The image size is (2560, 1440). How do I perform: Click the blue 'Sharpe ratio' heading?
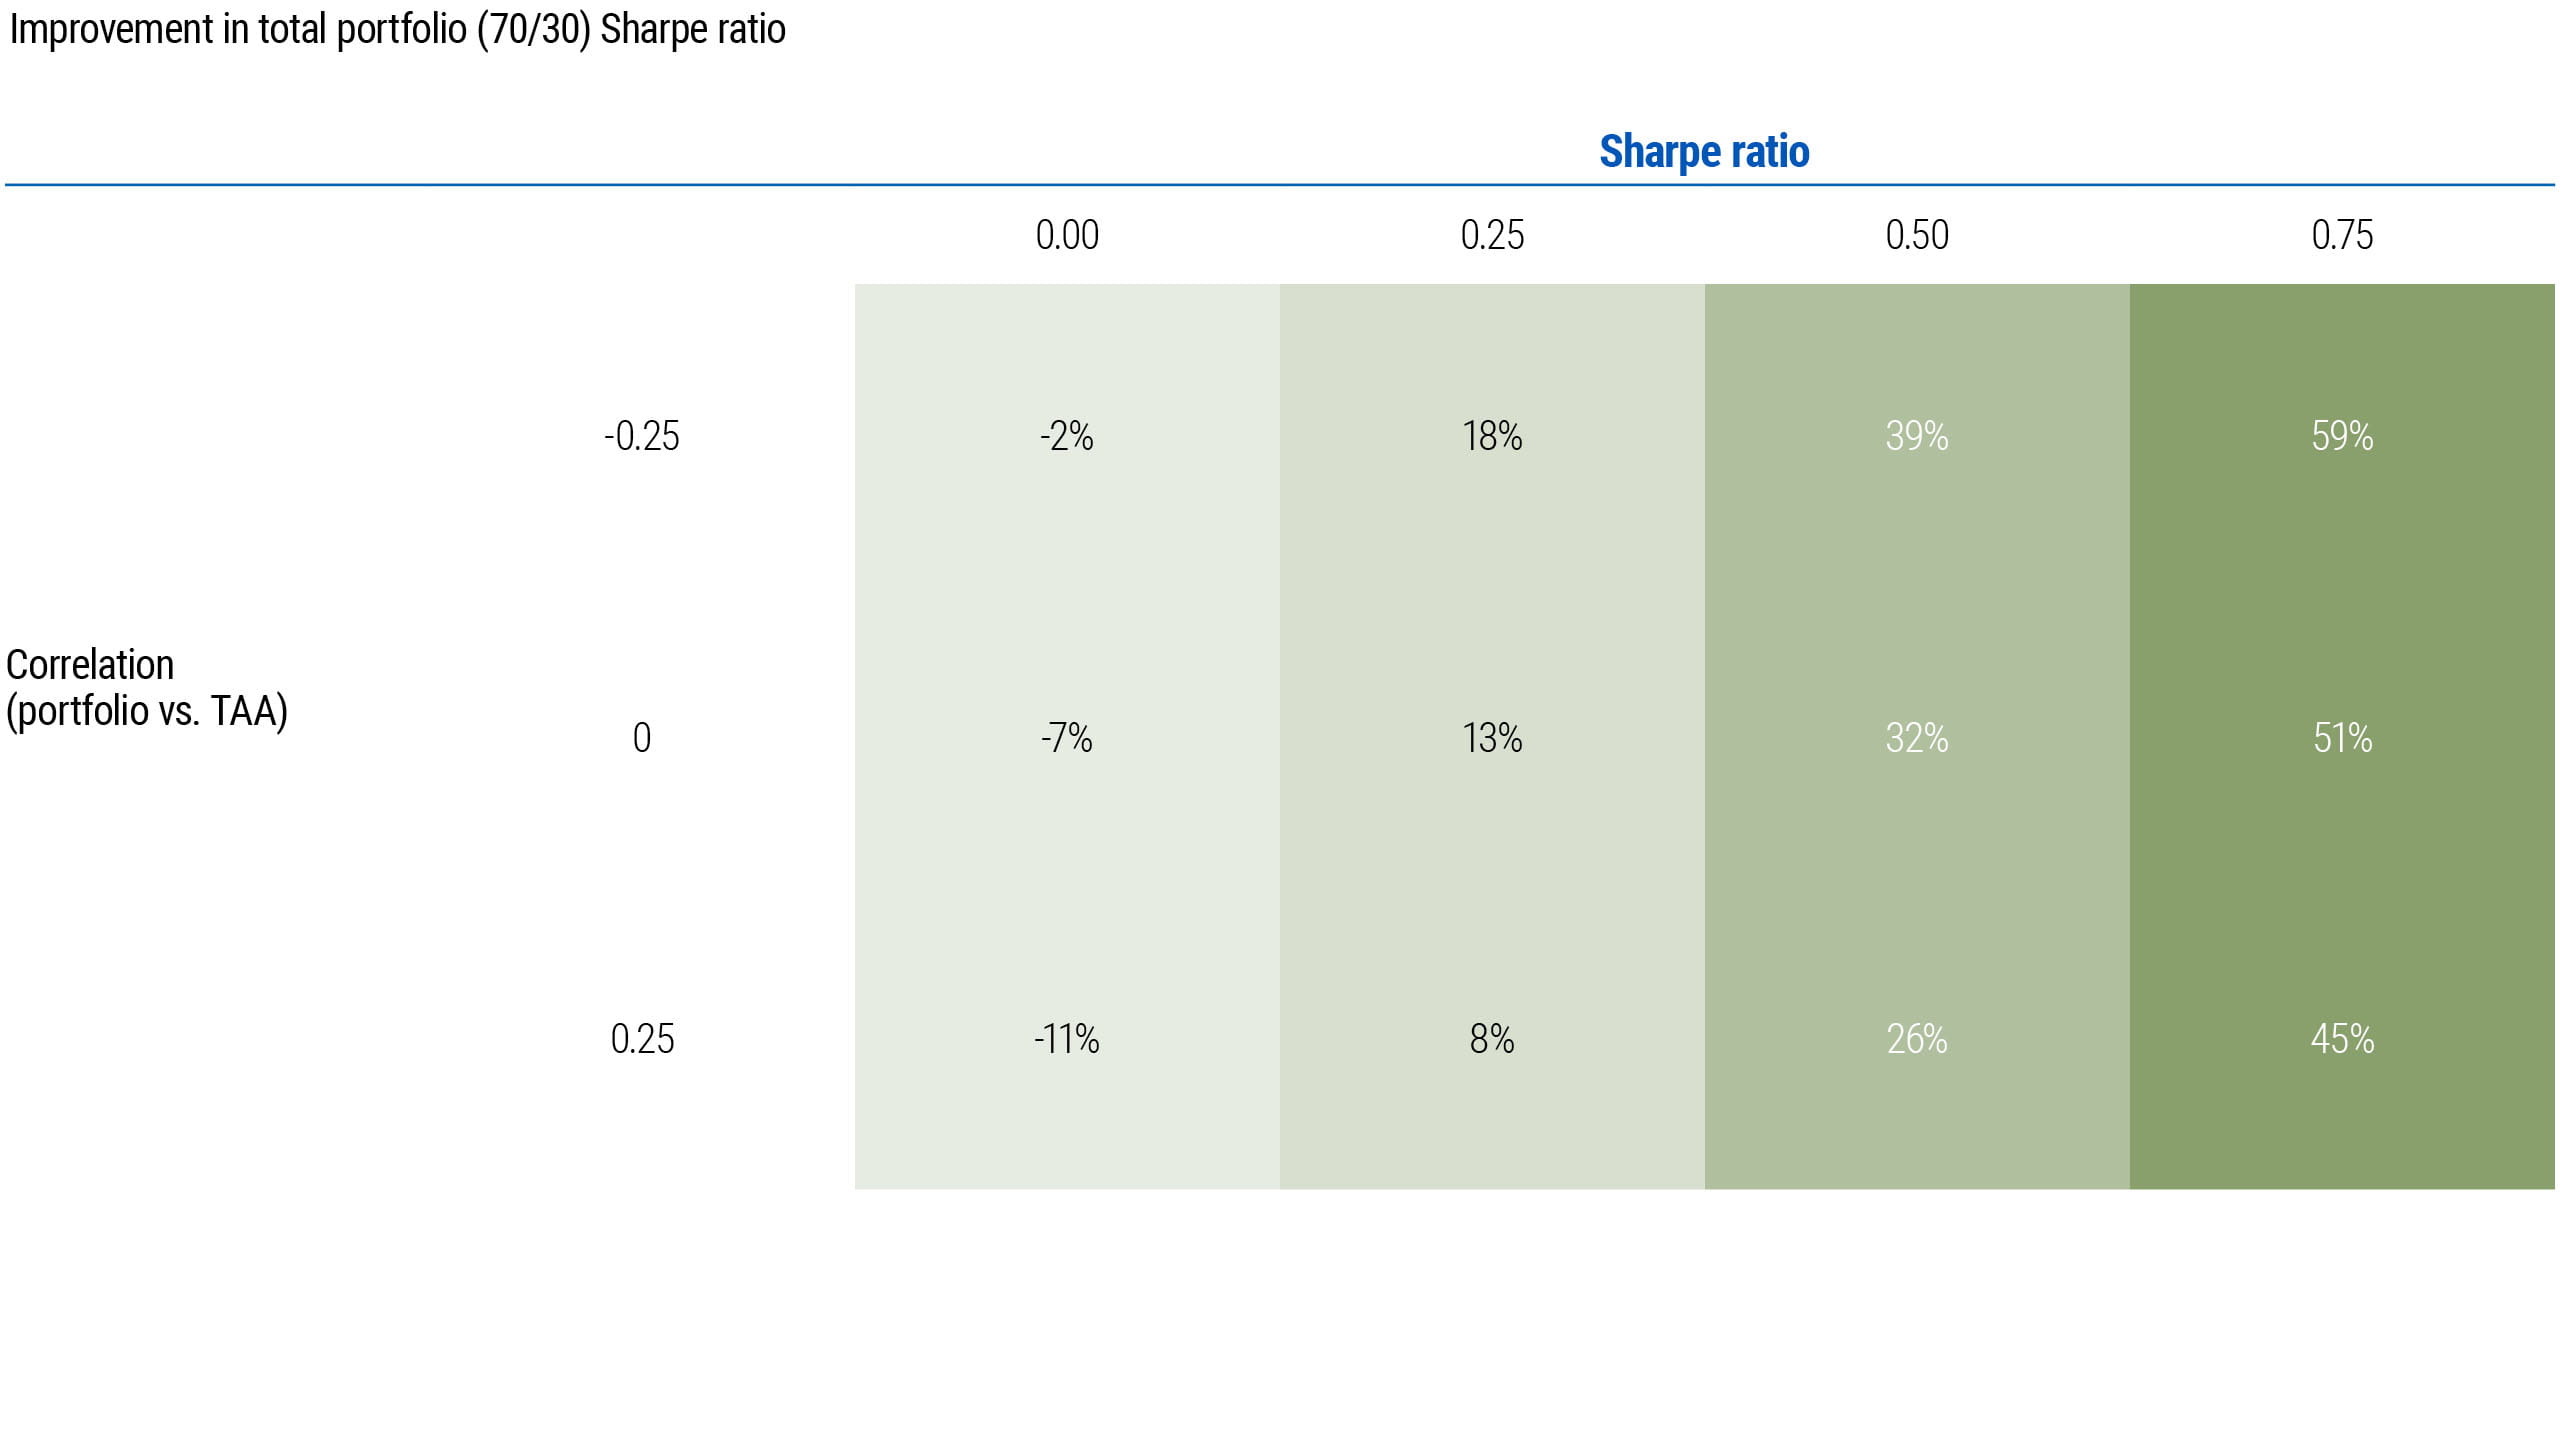click(1704, 152)
